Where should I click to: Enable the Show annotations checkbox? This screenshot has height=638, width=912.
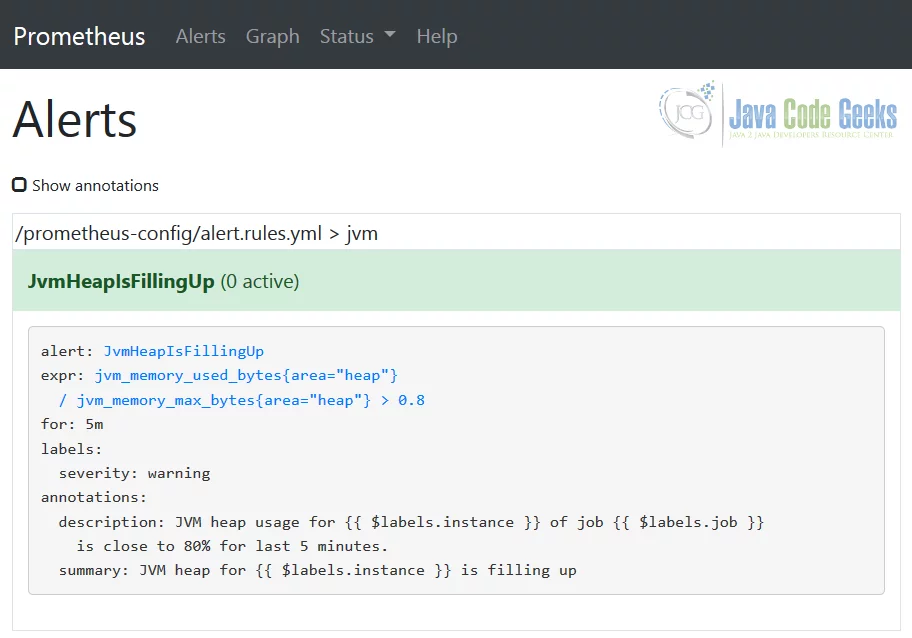(x=19, y=185)
